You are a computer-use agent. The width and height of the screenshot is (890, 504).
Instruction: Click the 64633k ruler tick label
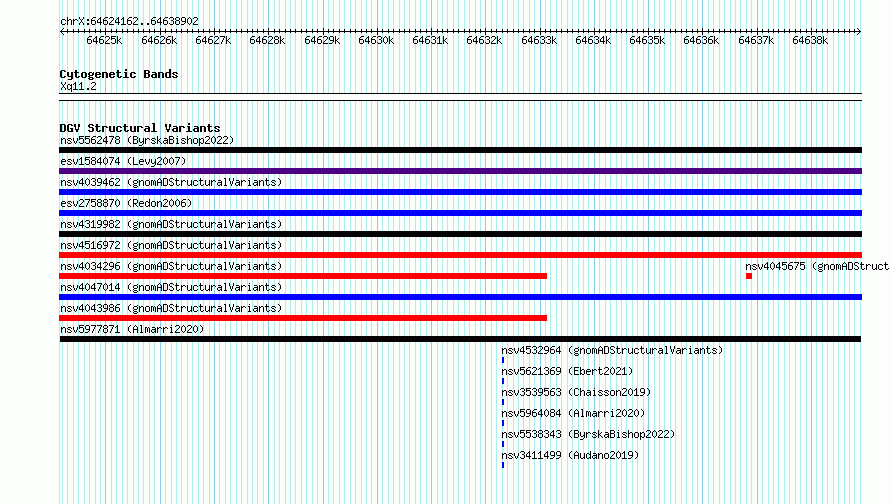point(539,41)
